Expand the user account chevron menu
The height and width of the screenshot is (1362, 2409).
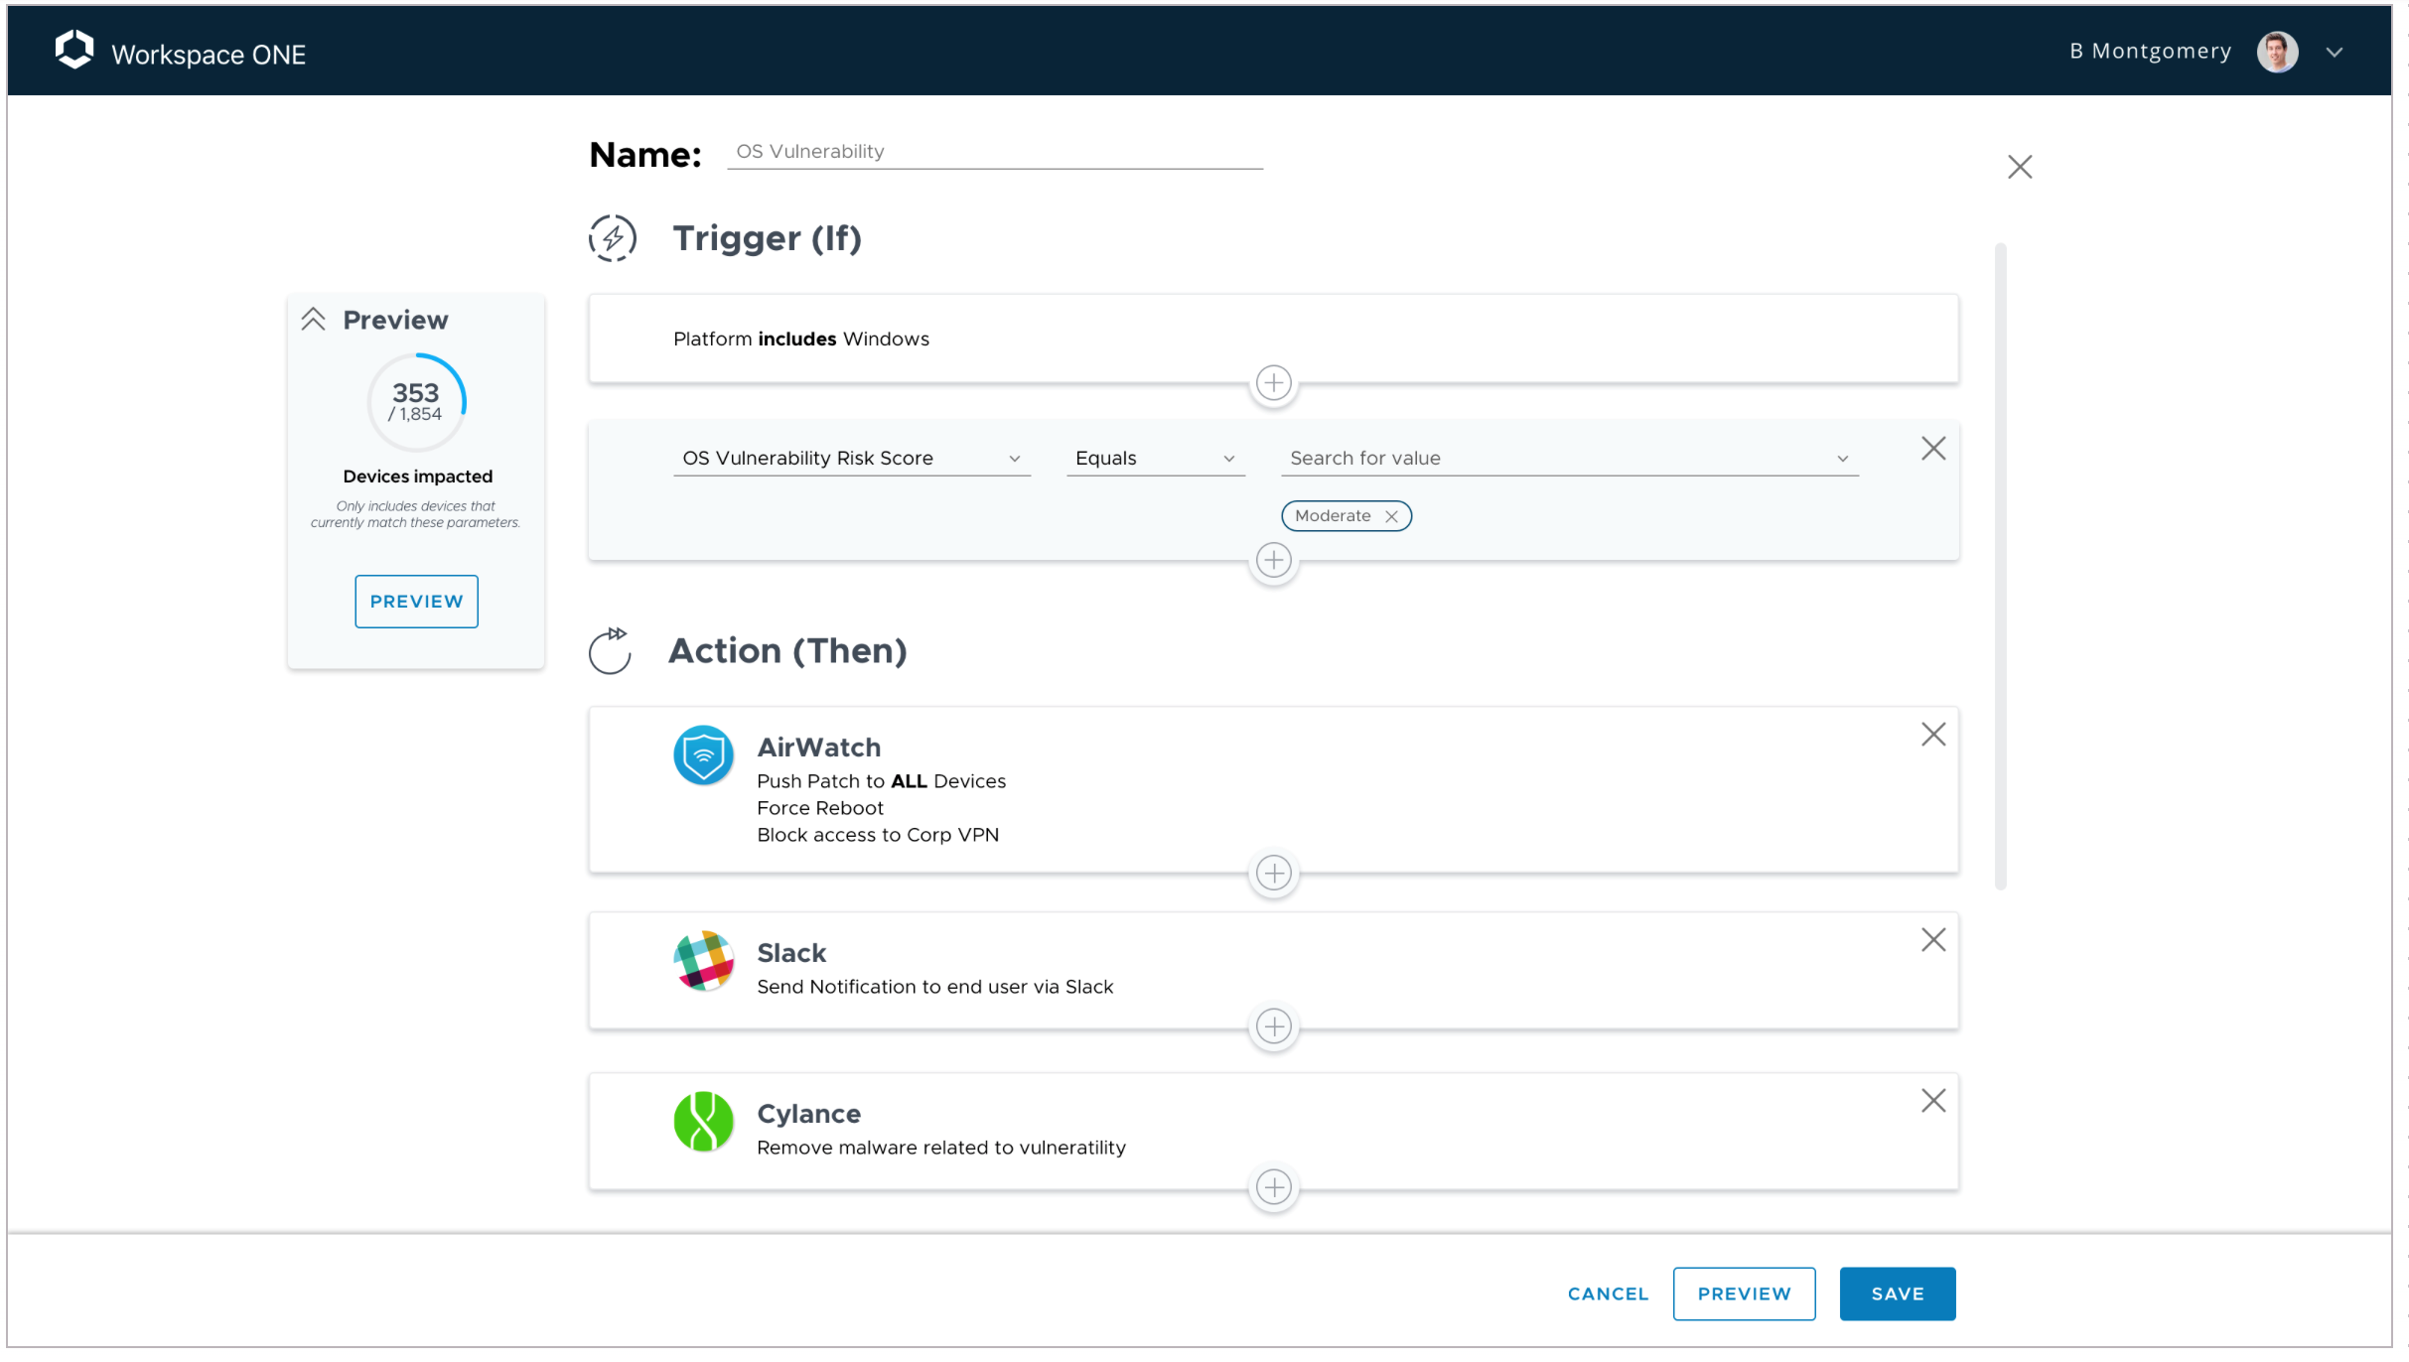pyautogui.click(x=2335, y=52)
